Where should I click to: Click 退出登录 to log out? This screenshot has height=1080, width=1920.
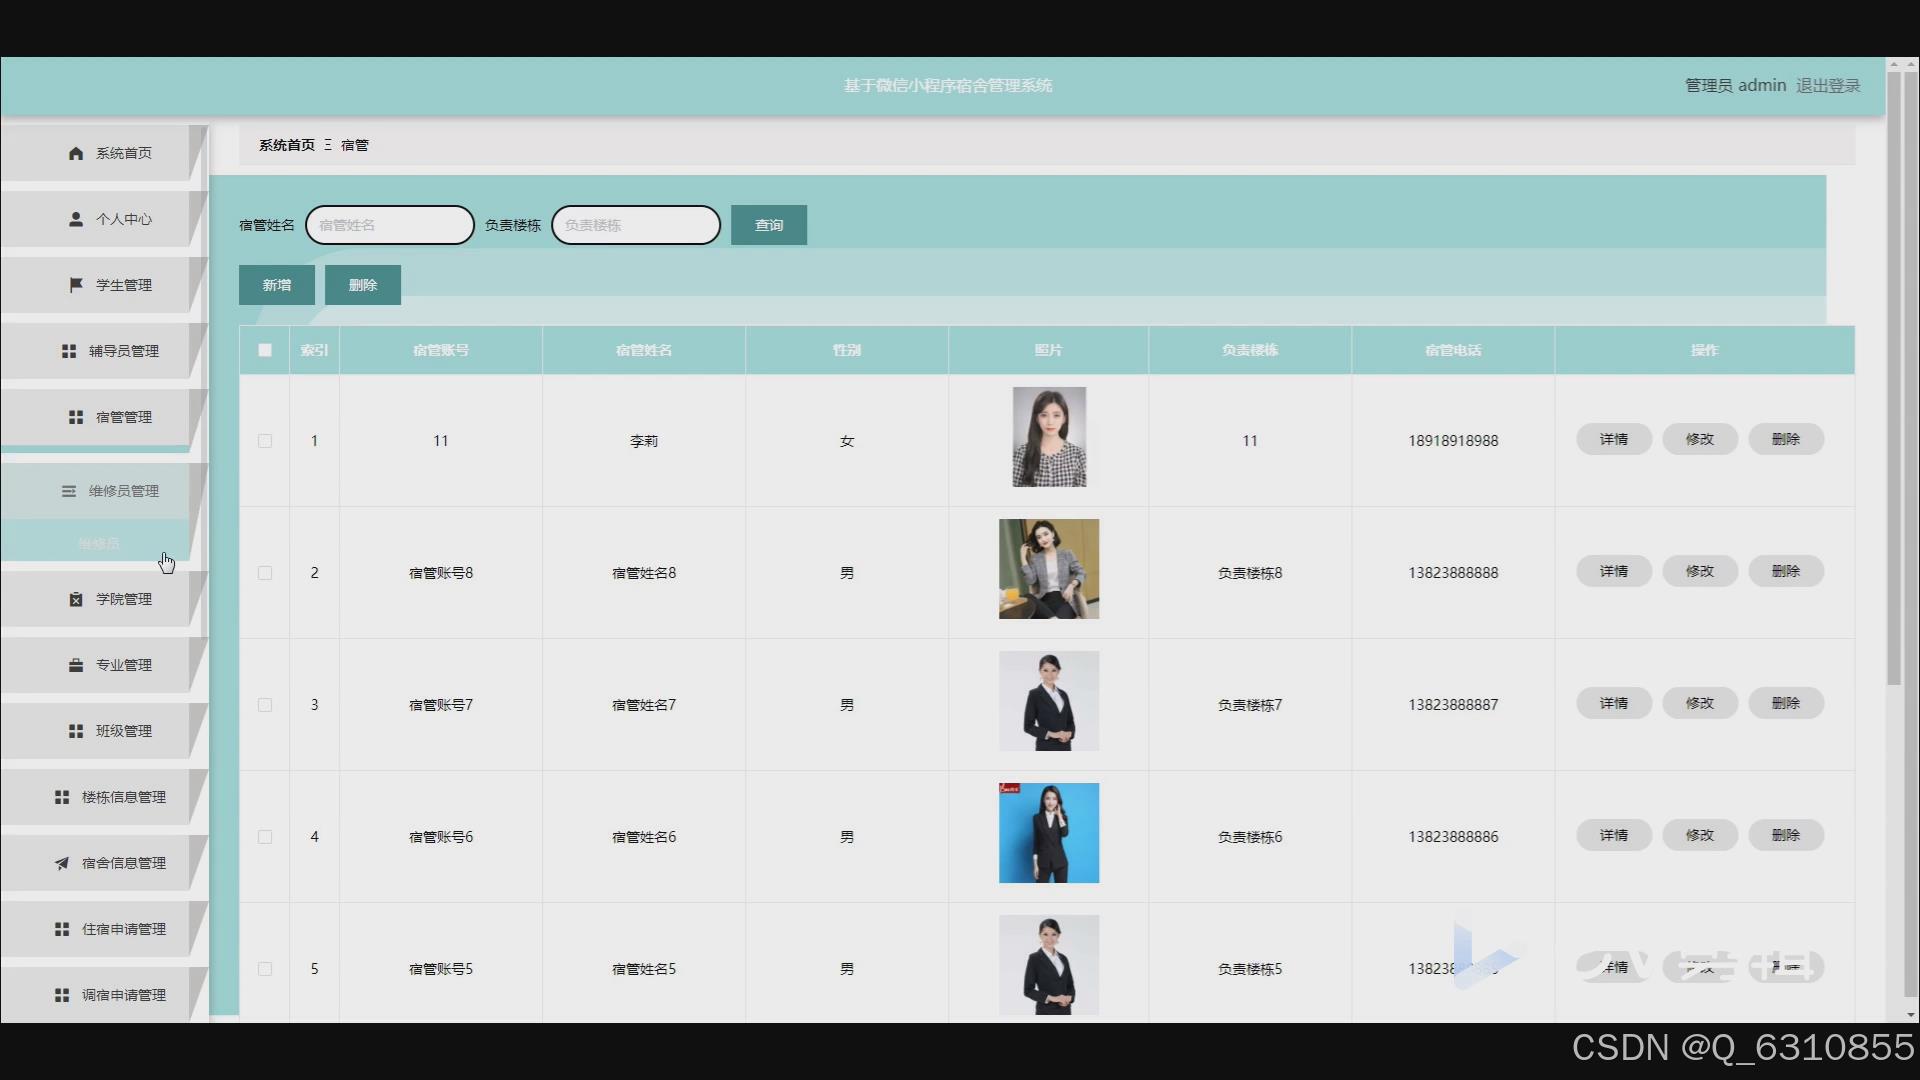pos(1828,86)
